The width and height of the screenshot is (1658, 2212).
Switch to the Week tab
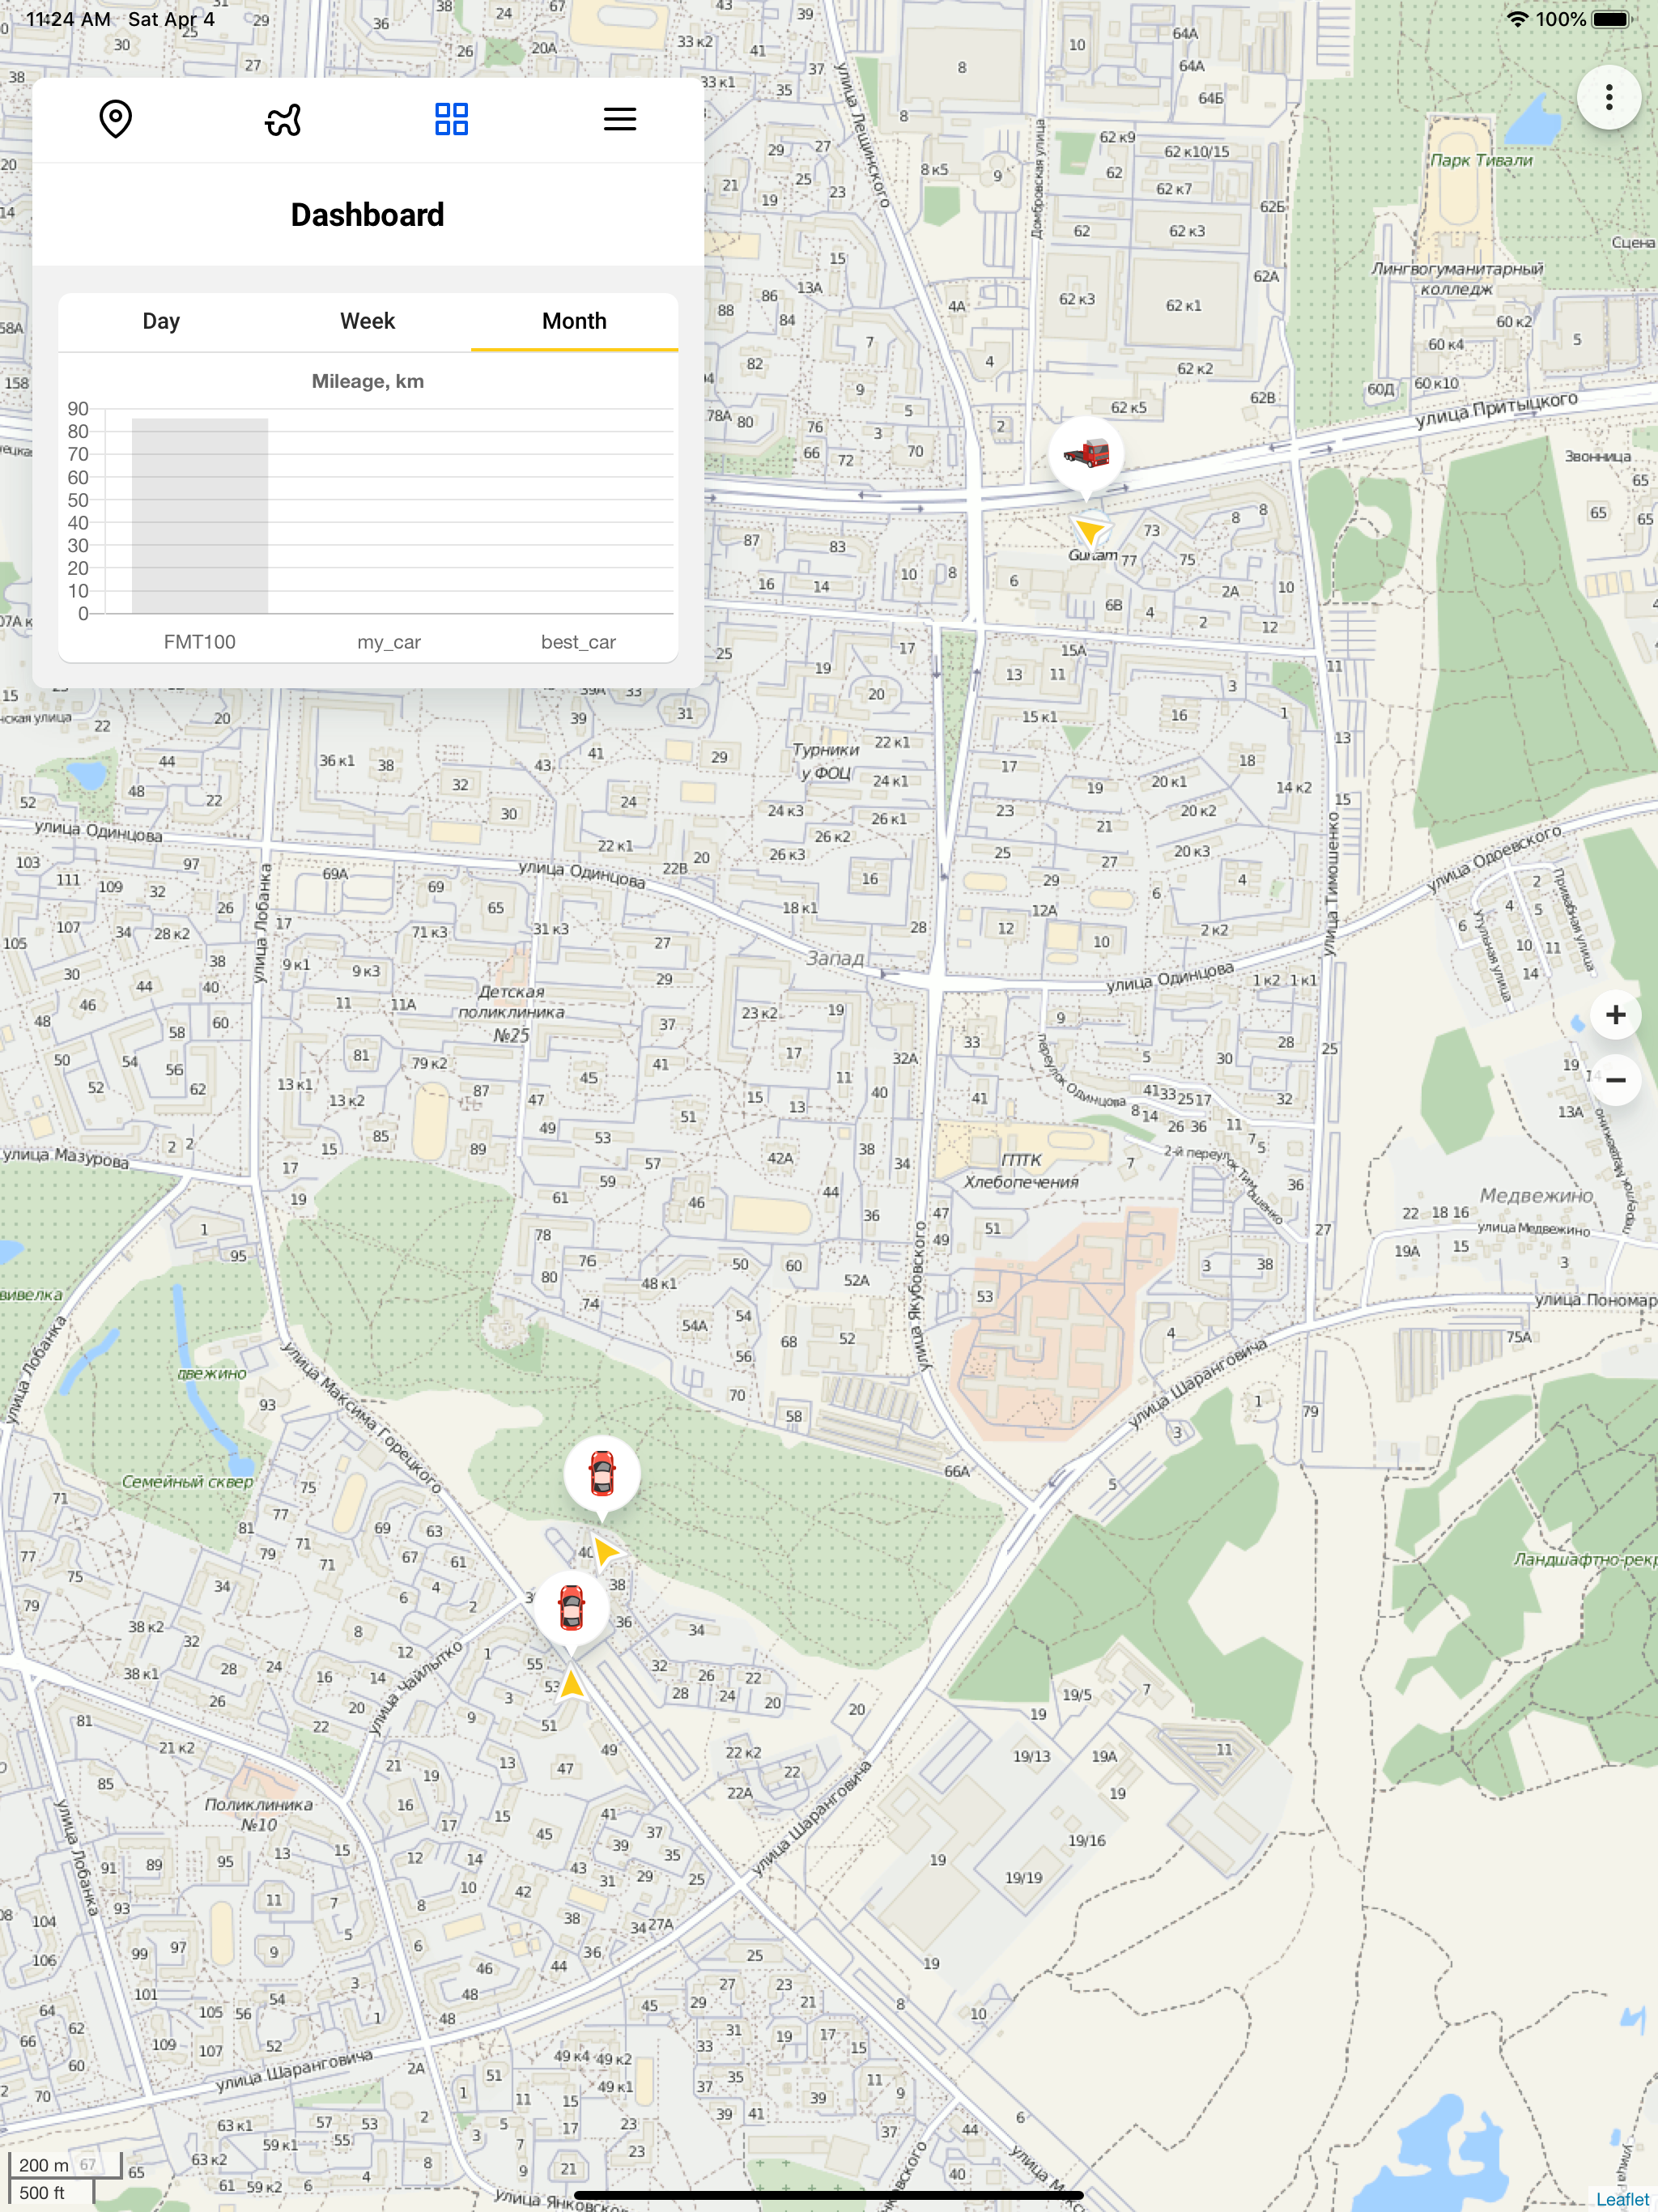pyautogui.click(x=367, y=321)
